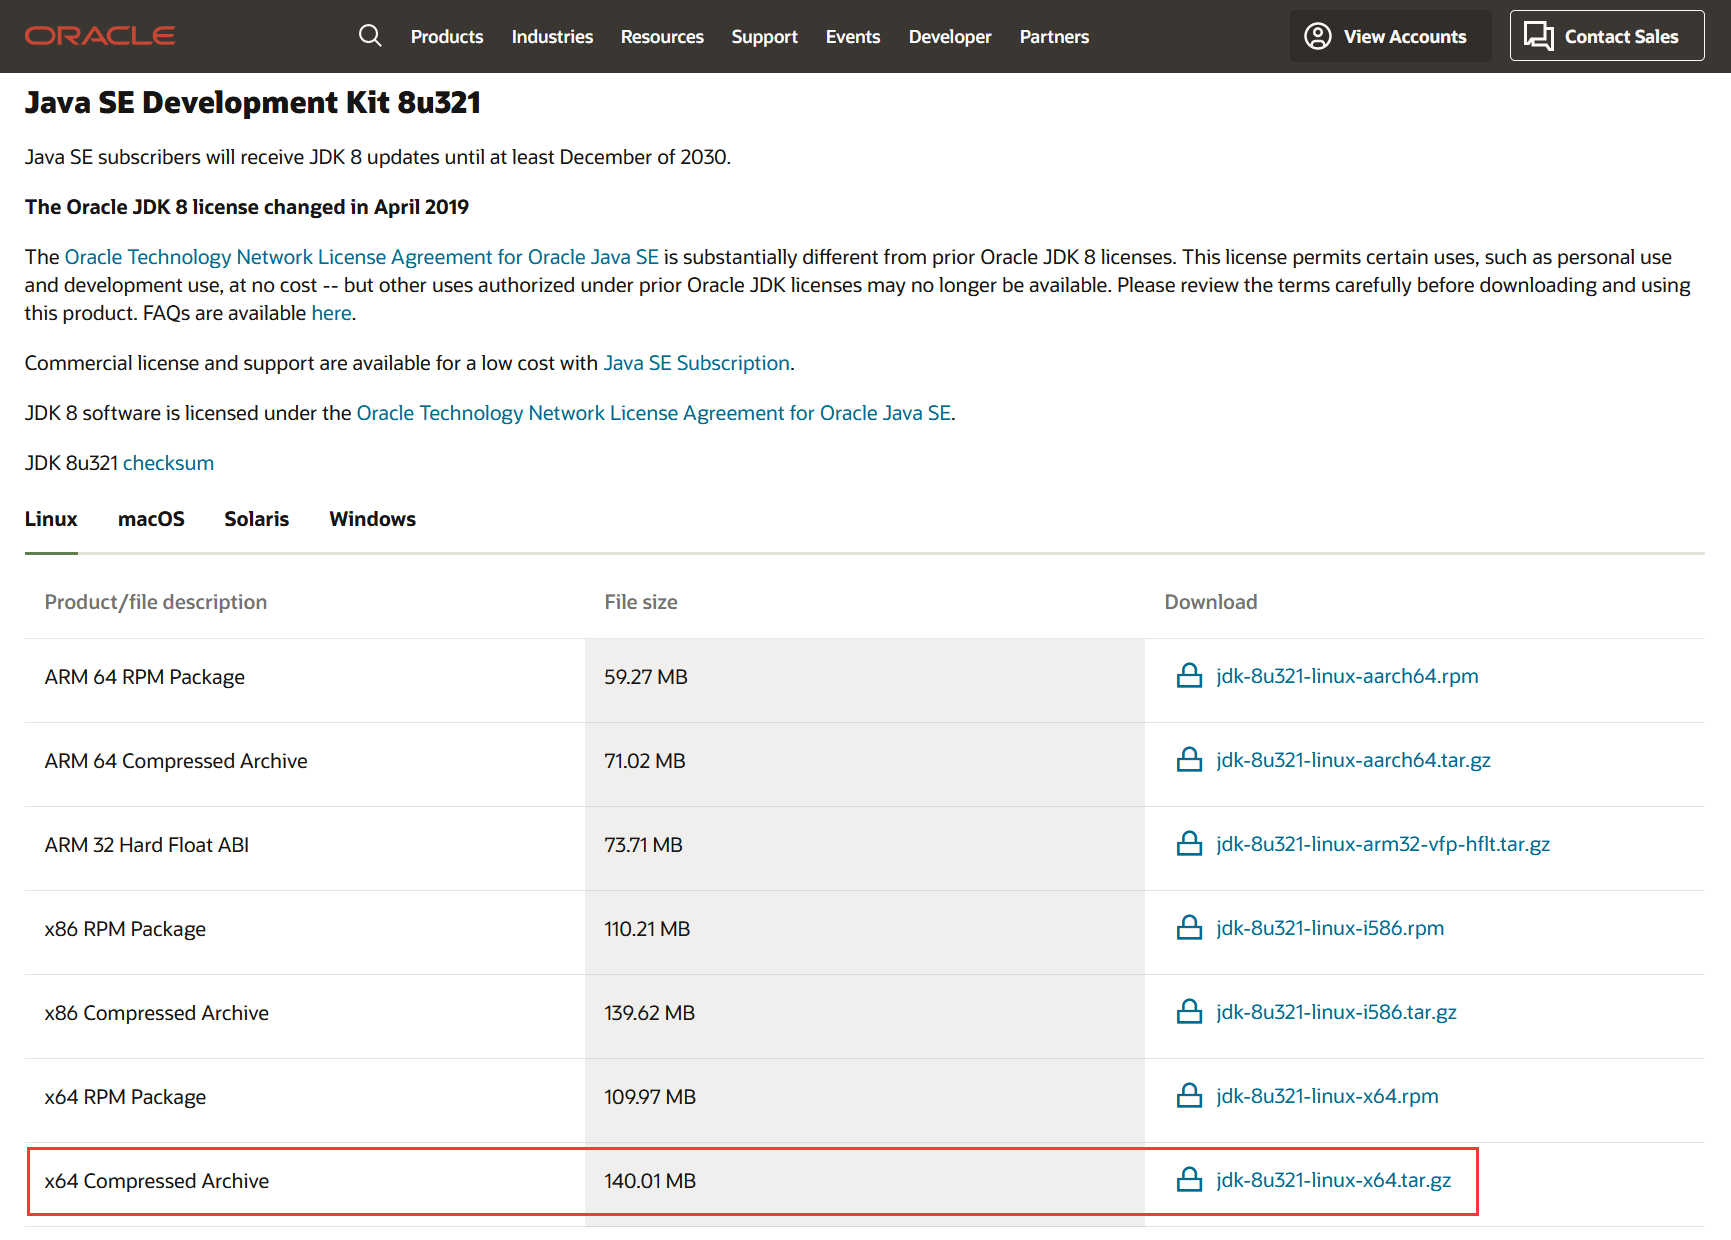Screen dimensions: 1731x1240
Task: Click the Contact Sales chat icon
Action: point(1538,36)
